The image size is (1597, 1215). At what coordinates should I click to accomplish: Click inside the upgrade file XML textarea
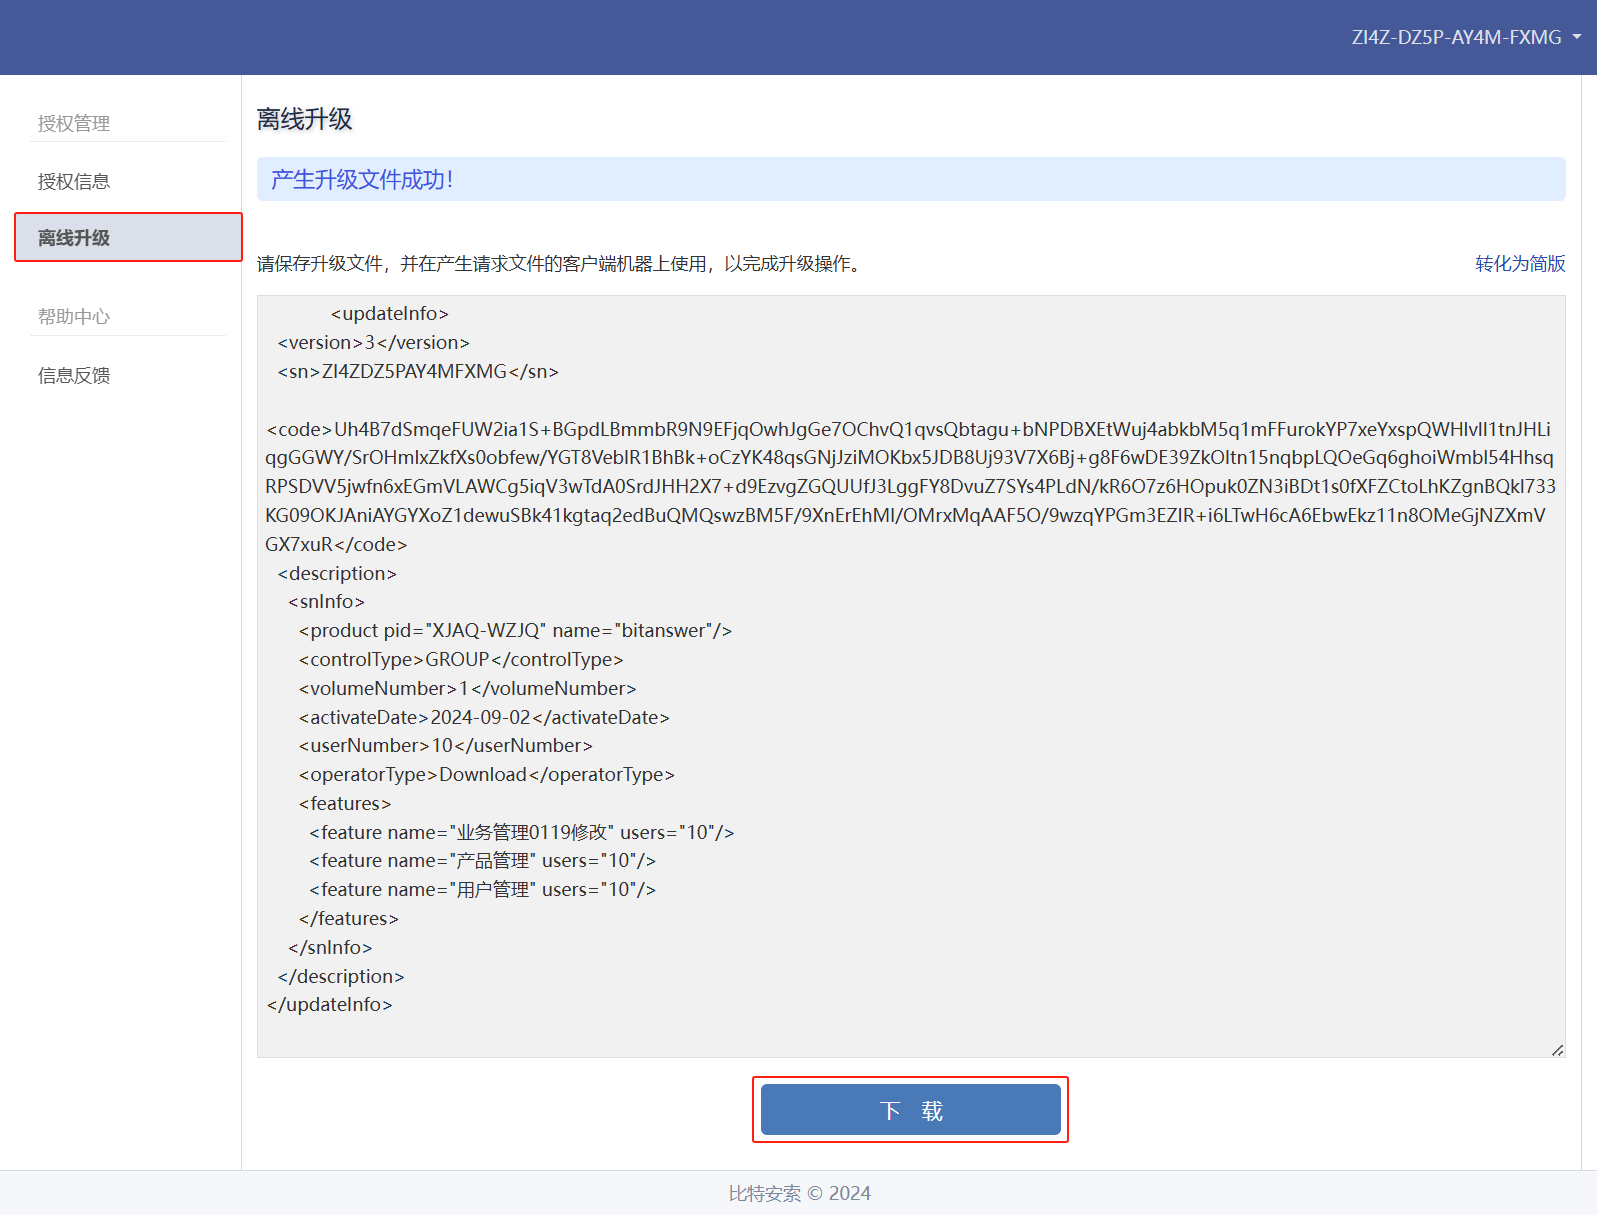coord(910,676)
